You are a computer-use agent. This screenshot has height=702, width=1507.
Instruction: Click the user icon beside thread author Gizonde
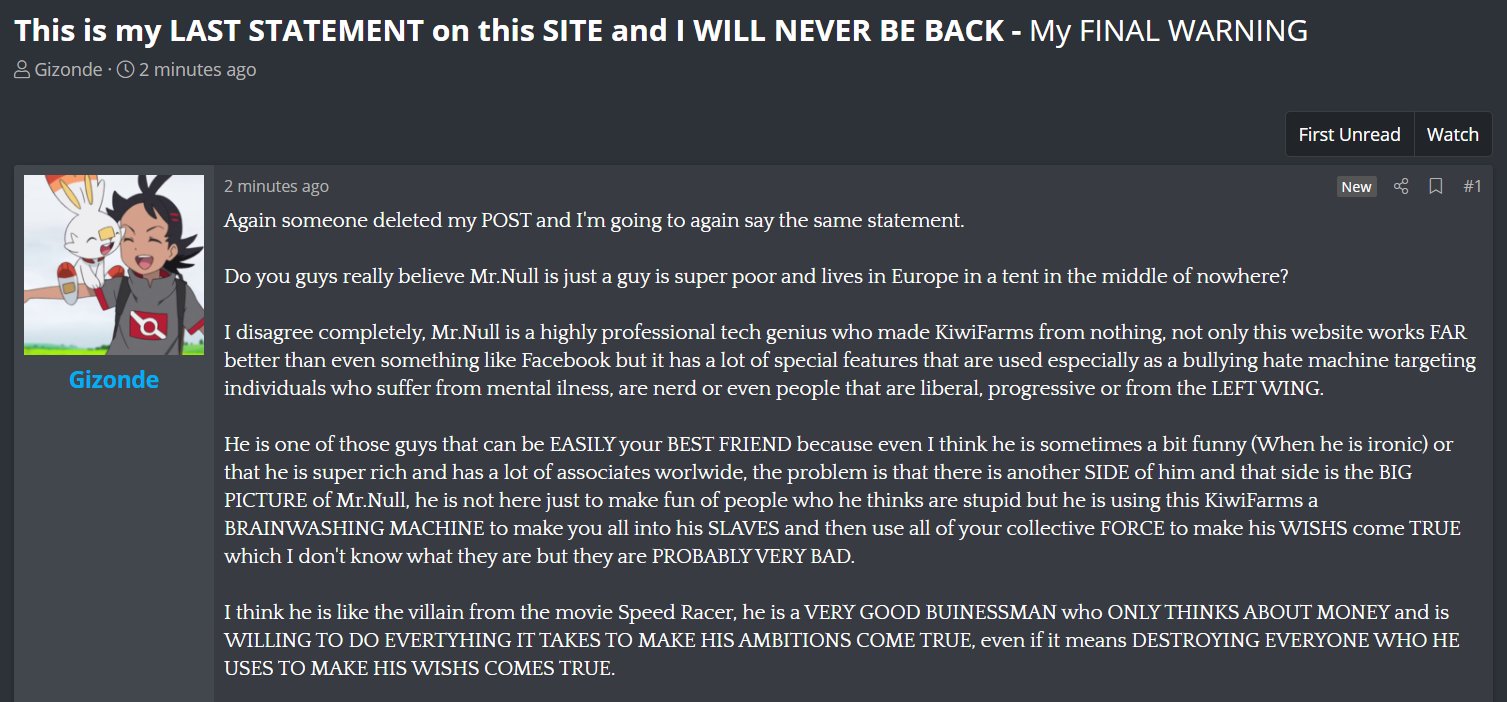coord(22,70)
